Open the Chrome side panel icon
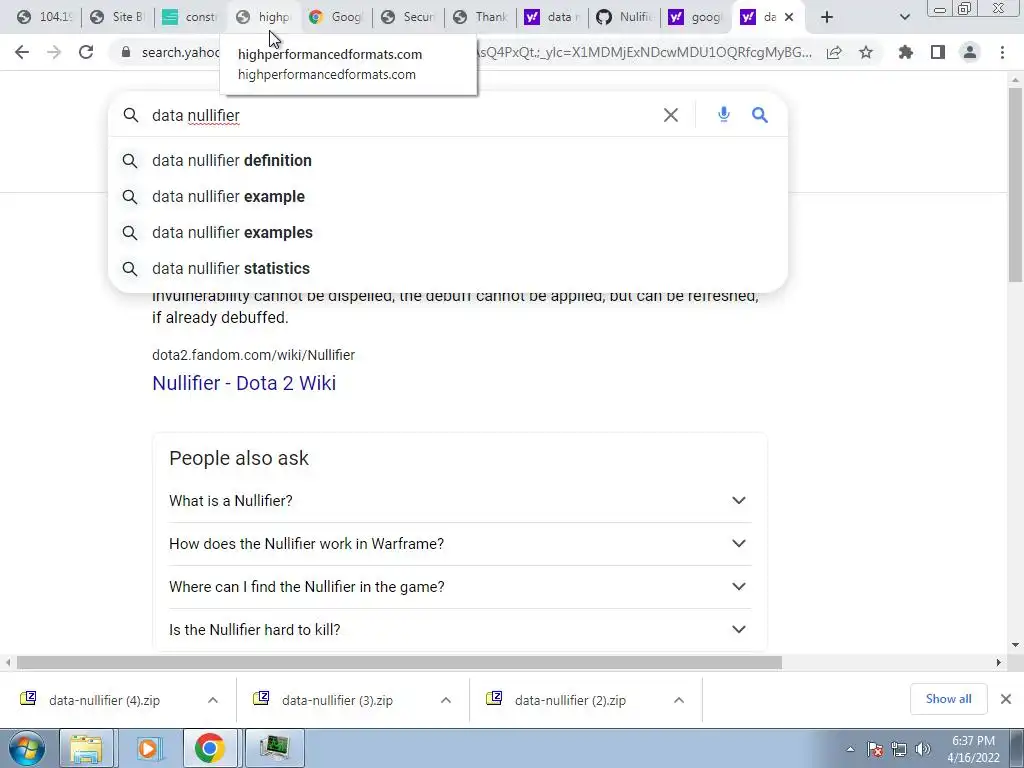1024x768 pixels. click(x=938, y=52)
